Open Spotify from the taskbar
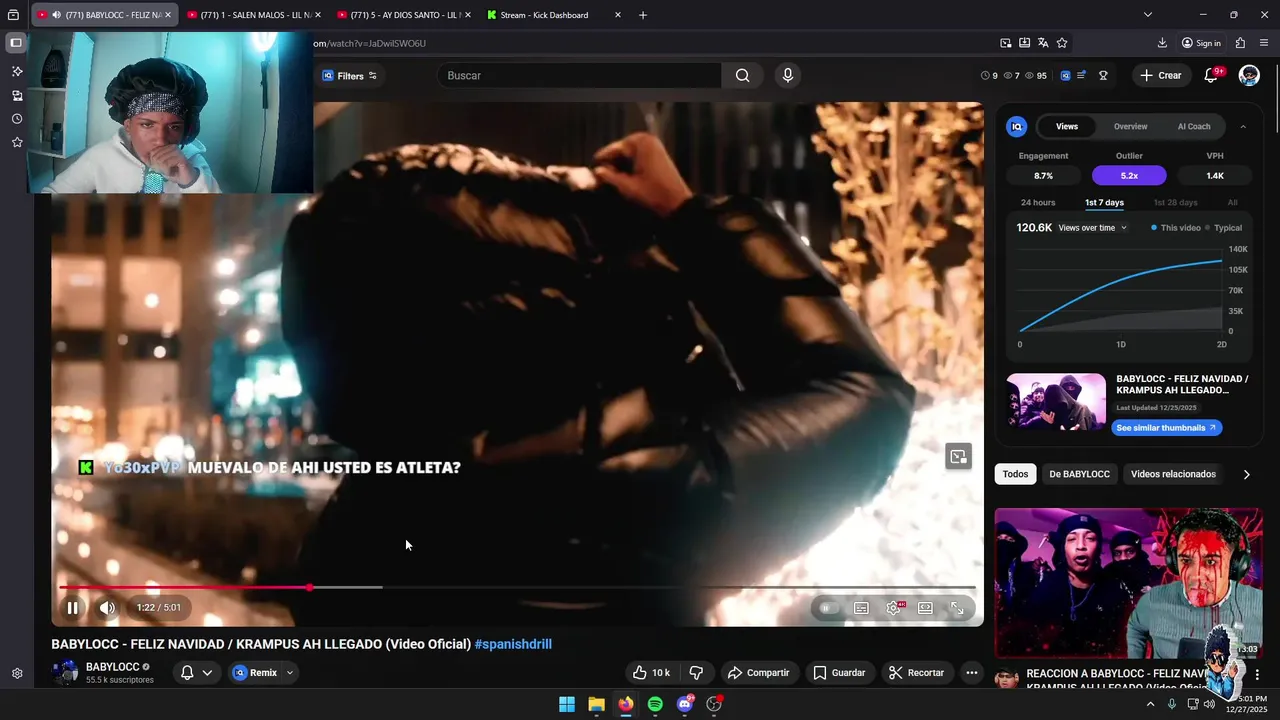This screenshot has height=720, width=1280. [655, 704]
